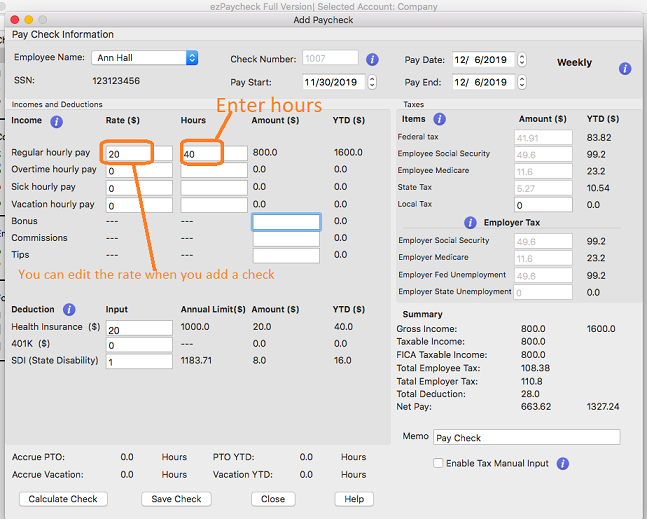This screenshot has width=647, height=519.
Task: Click the info icon next to Check Number
Action: (372, 60)
